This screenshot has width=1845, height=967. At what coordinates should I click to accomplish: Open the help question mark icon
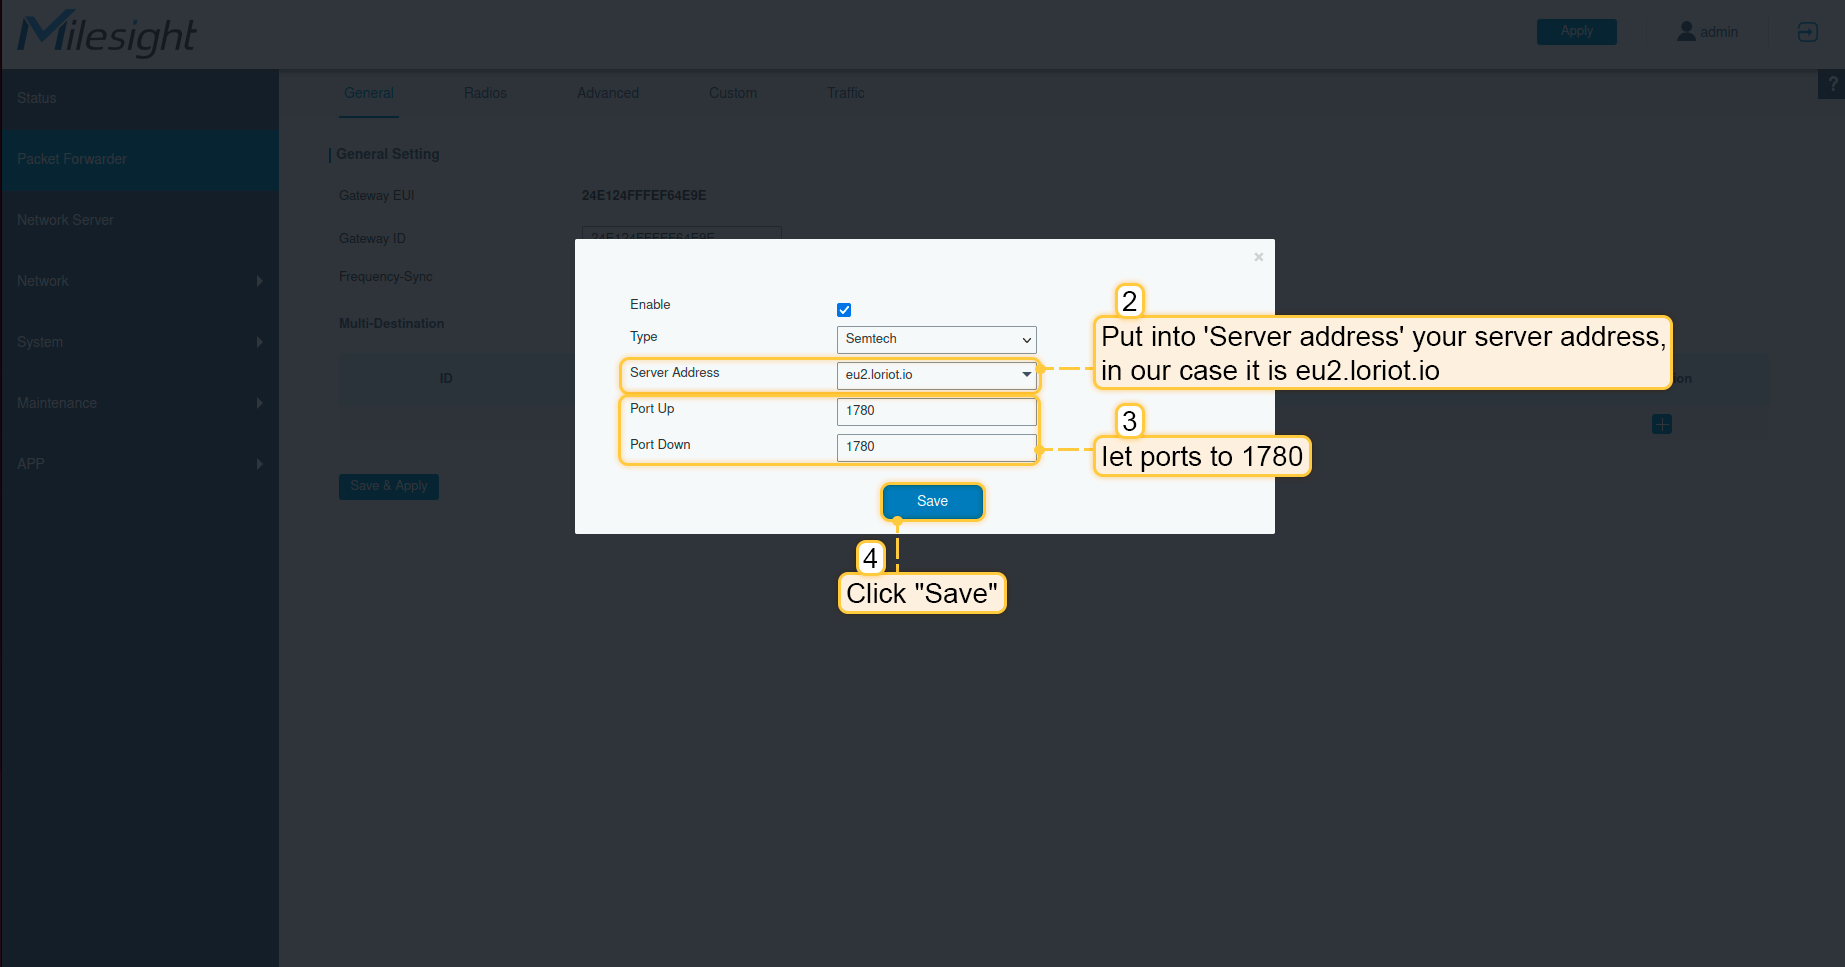point(1832,85)
